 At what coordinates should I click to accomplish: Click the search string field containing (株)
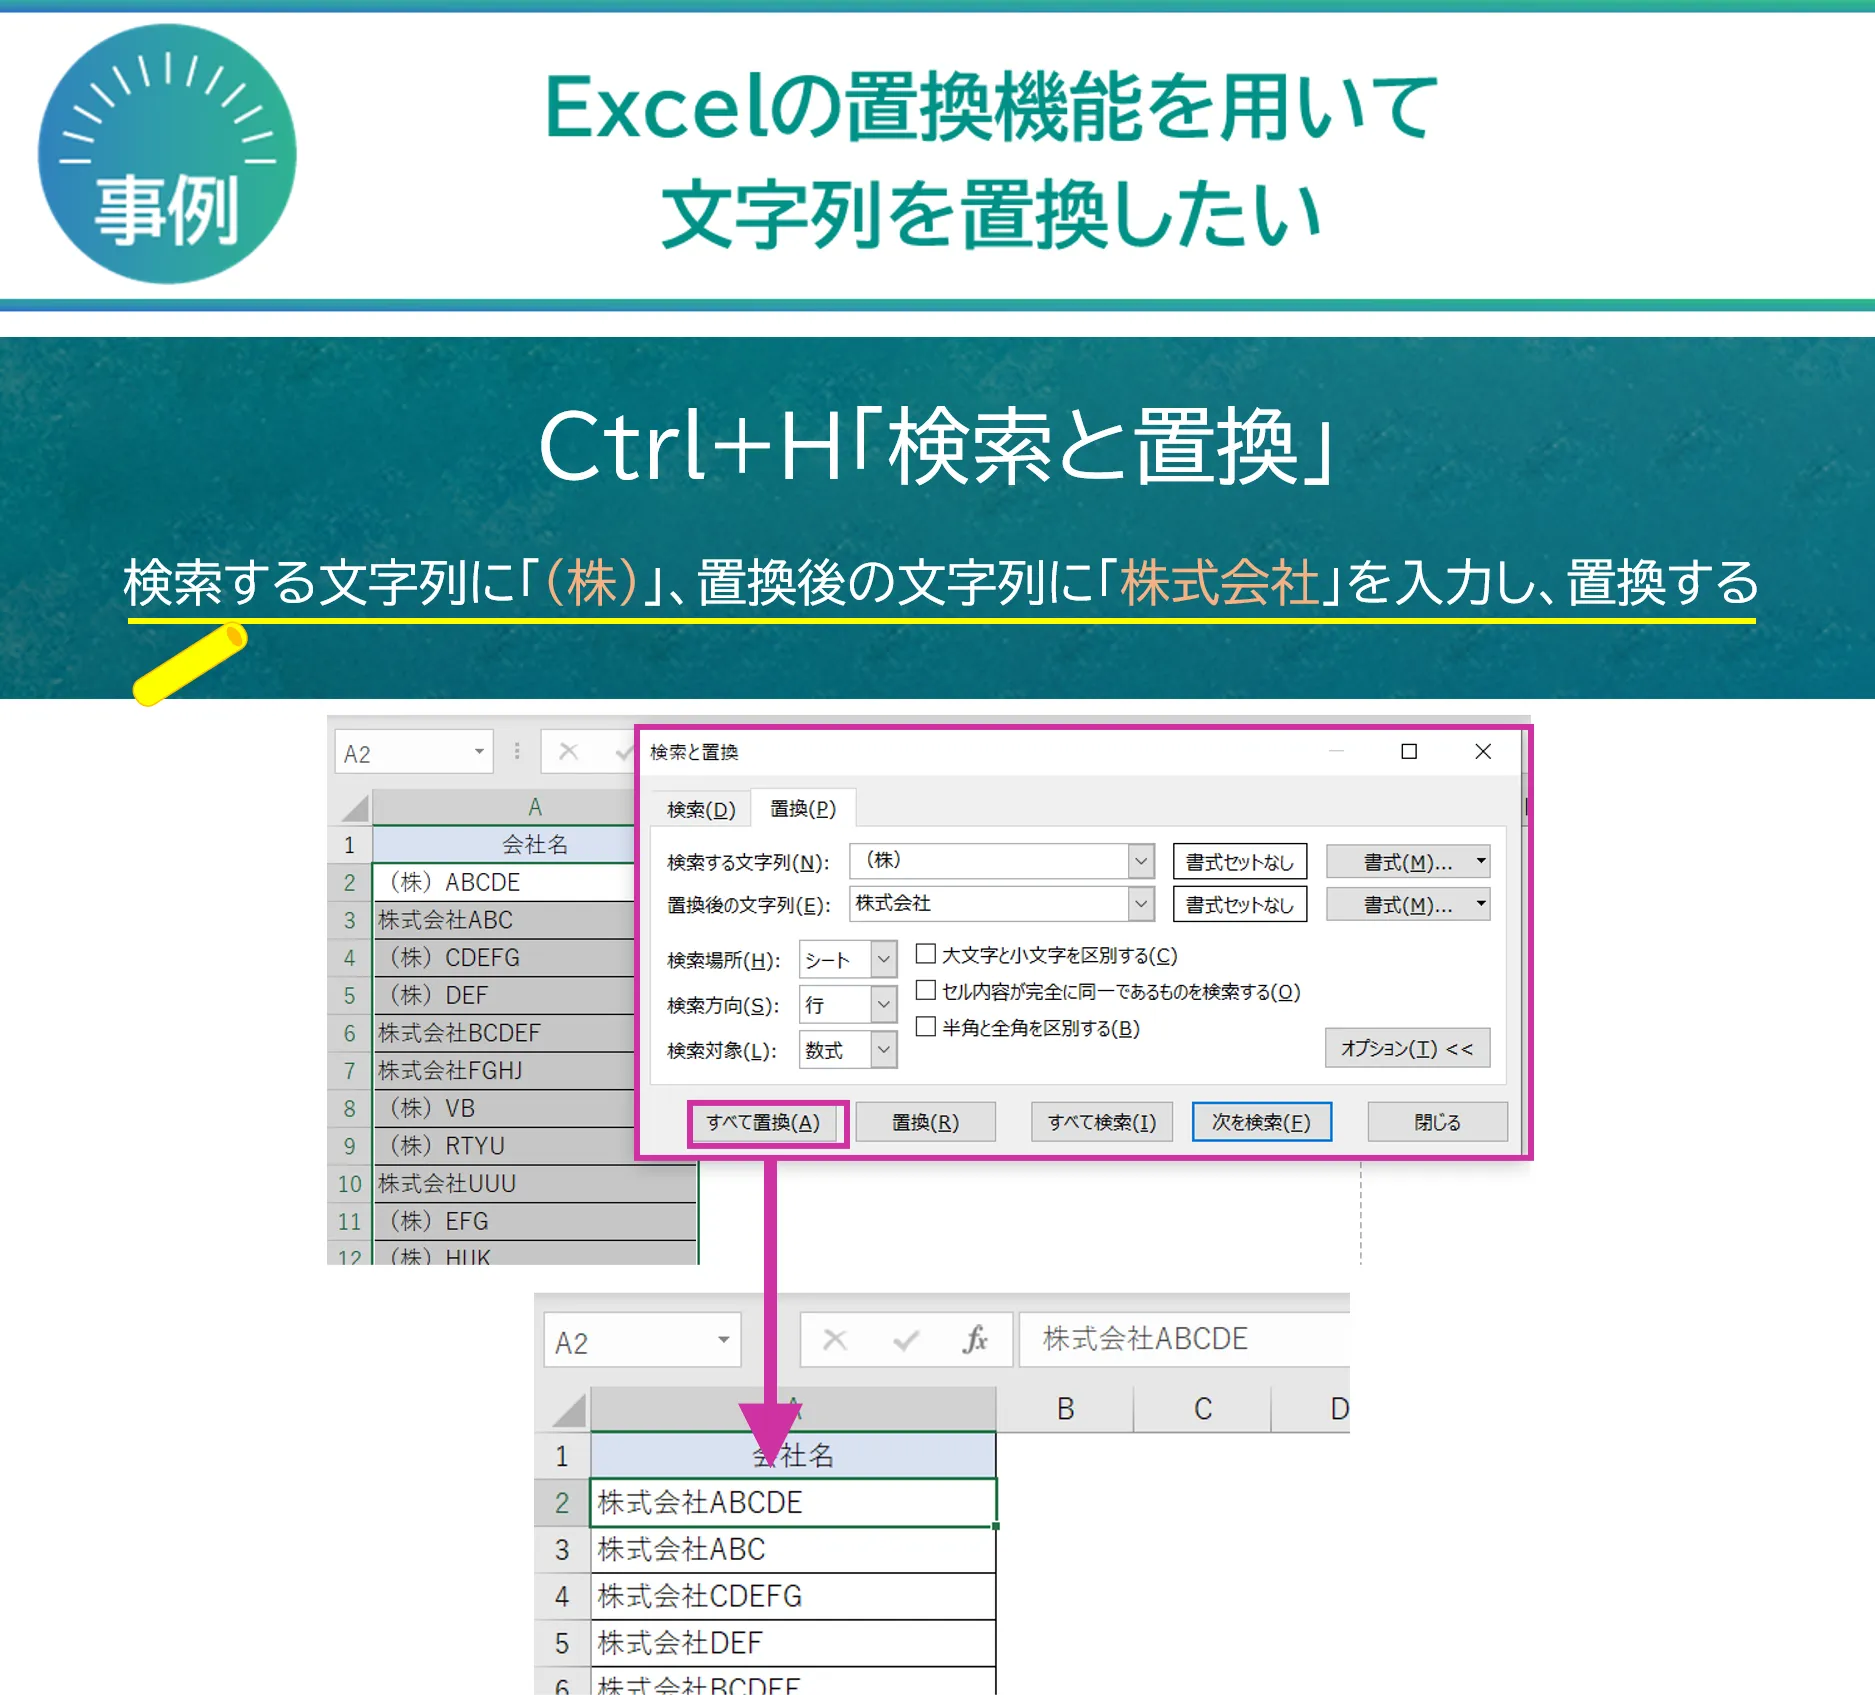tap(989, 861)
